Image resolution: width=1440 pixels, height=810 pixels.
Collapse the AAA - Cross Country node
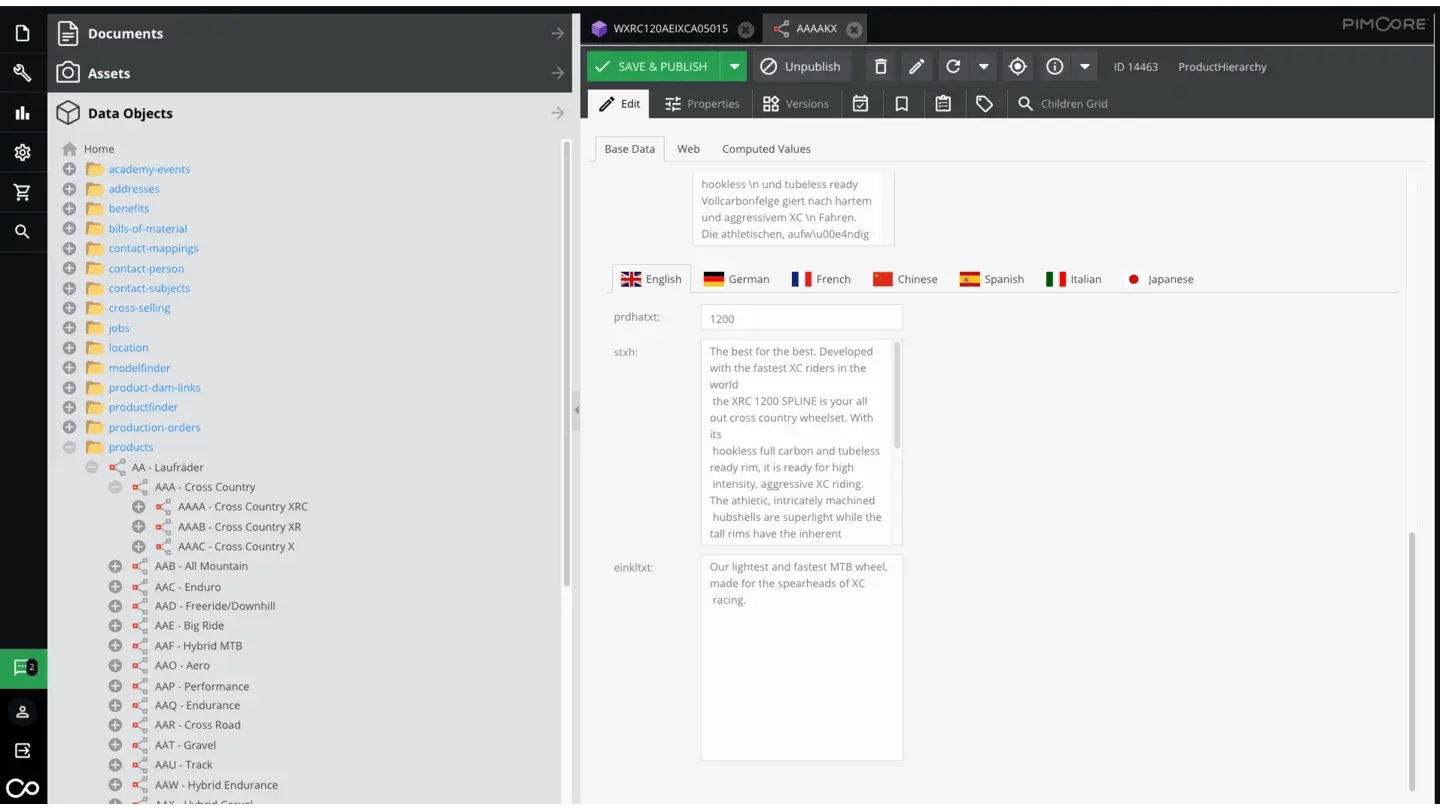115,486
